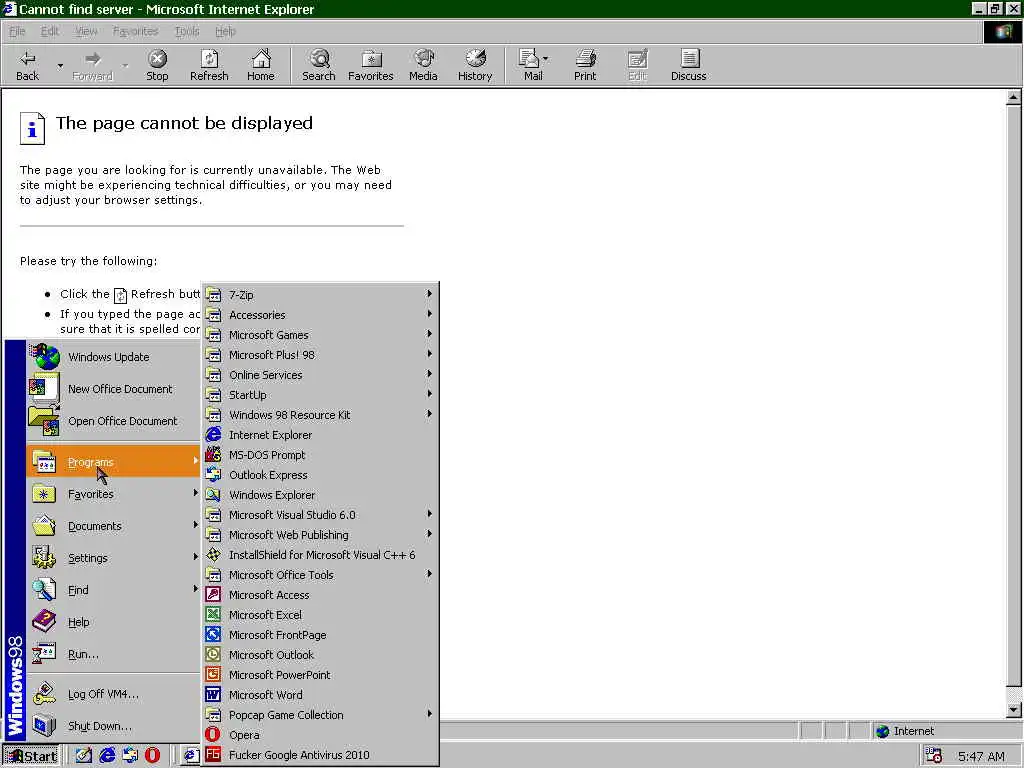Open Fucker Google Antivirus 2010 entry
Screen dimensions: 1024x768
[320, 755]
